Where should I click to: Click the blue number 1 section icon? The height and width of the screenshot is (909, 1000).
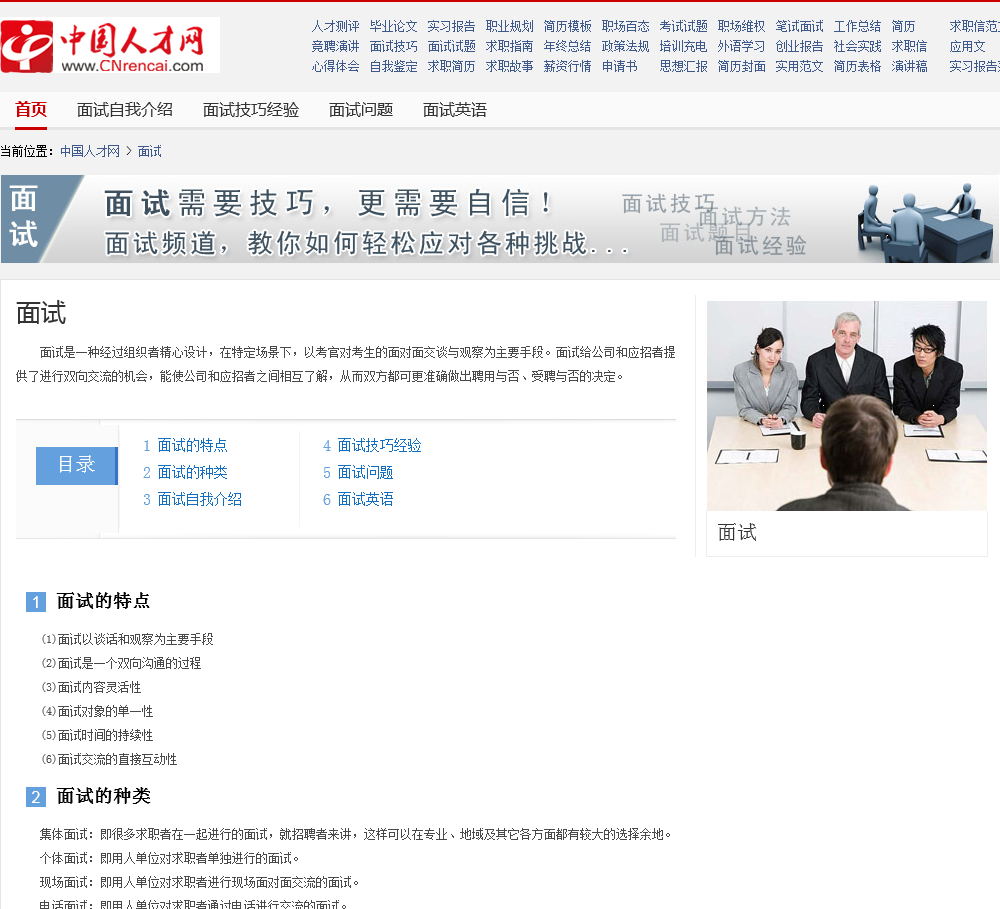tap(36, 602)
